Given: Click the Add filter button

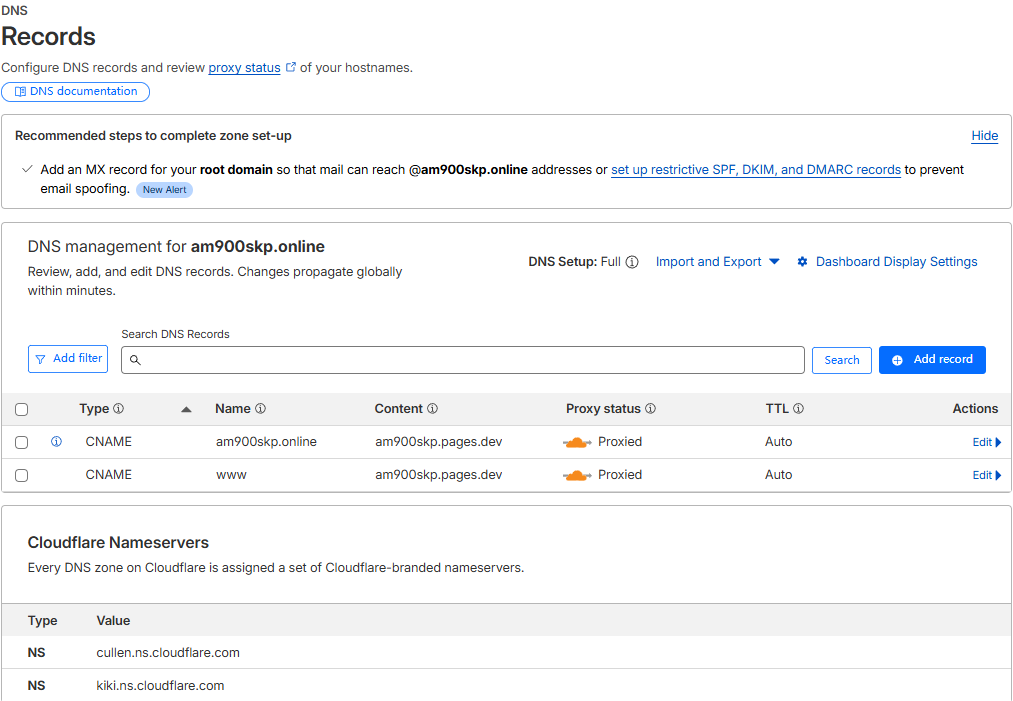Looking at the screenshot, I should 68,359.
